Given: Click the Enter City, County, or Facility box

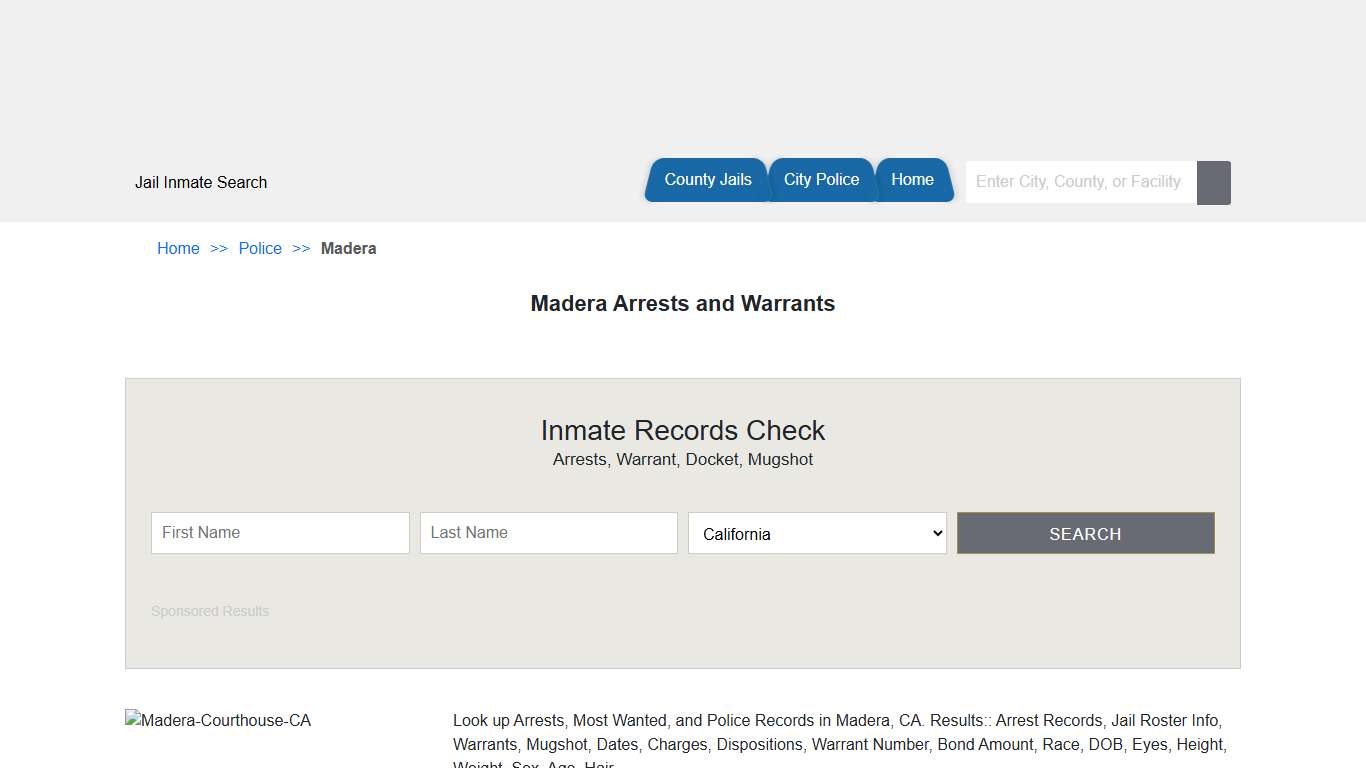Looking at the screenshot, I should 1078,181.
